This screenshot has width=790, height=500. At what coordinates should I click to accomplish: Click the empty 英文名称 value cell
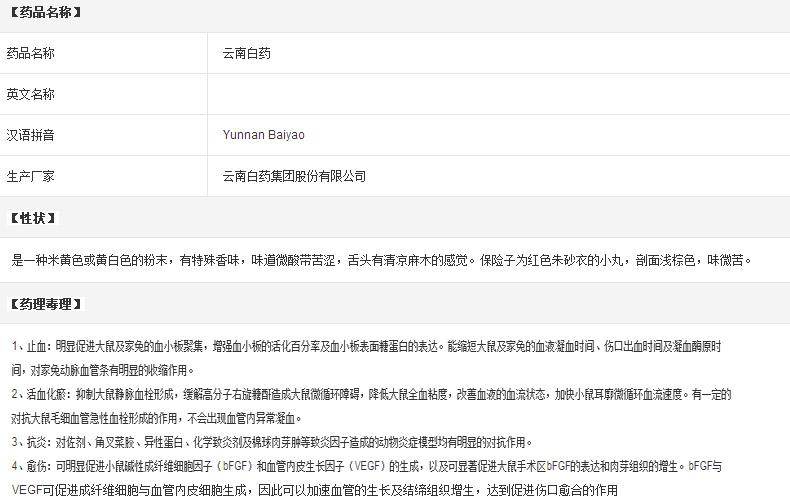(499, 94)
